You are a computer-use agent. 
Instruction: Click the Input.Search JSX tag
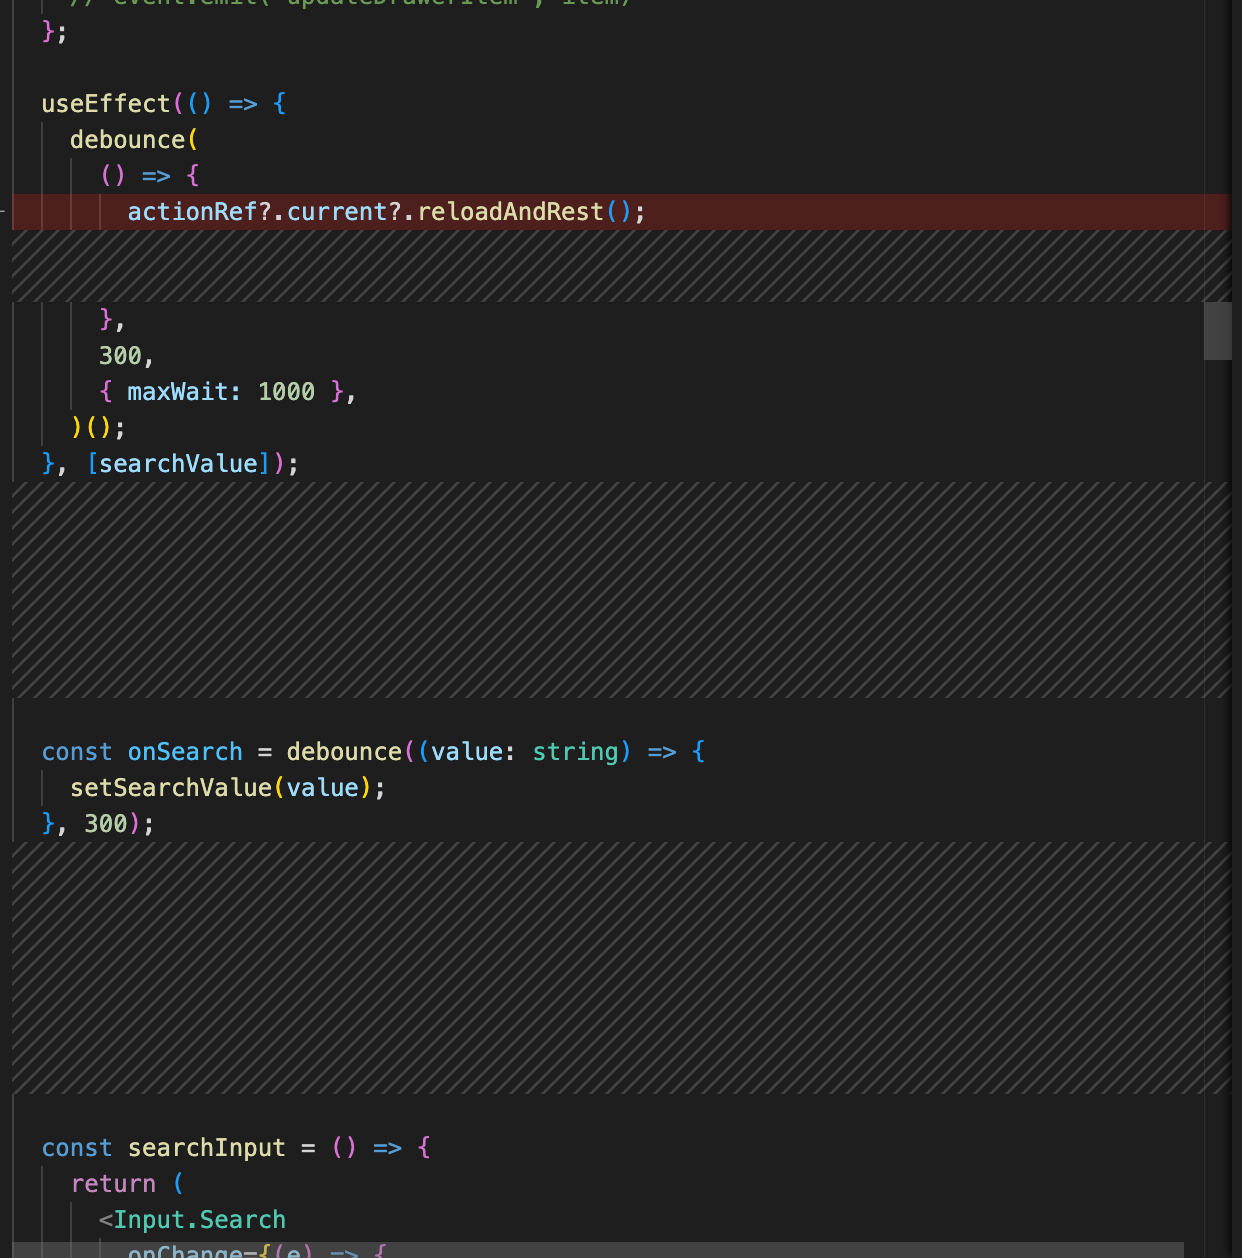pyautogui.click(x=199, y=1220)
